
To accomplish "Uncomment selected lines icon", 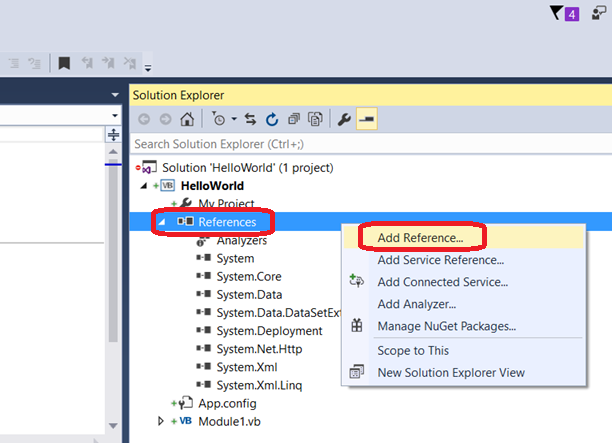I will pos(34,63).
